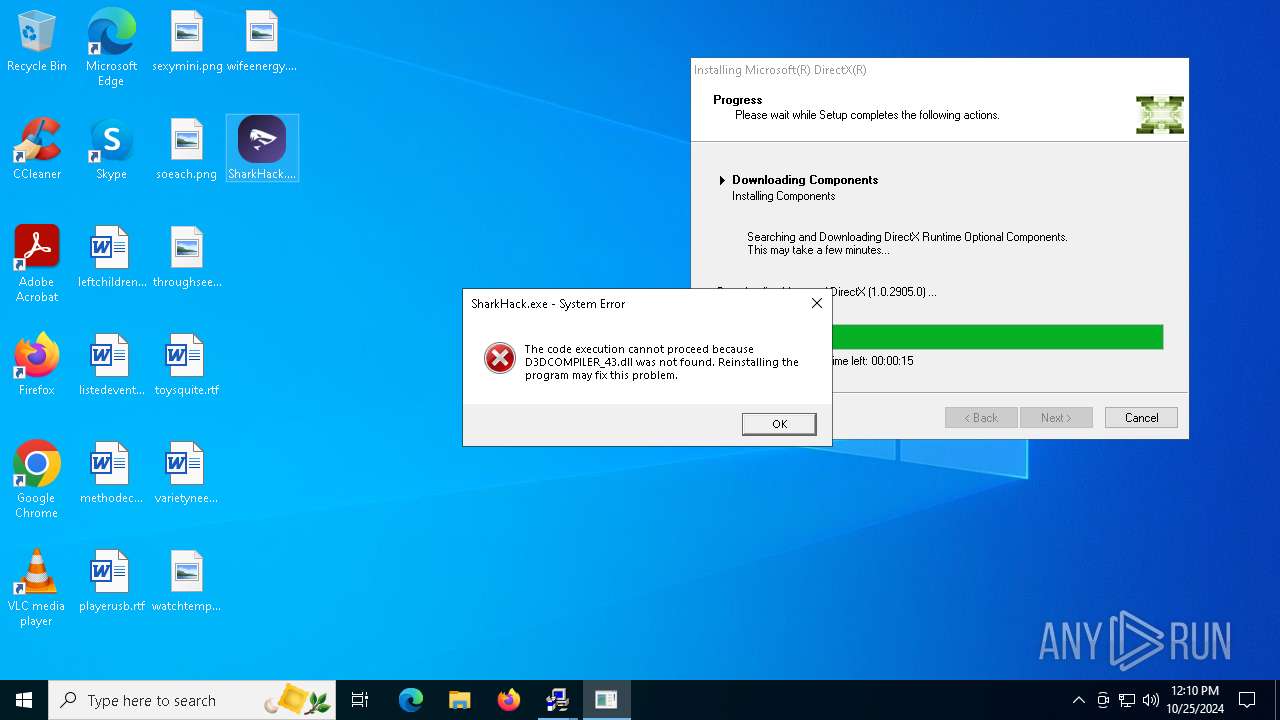The image size is (1280, 720).
Task: Select the toysquite.rtf document icon
Action: pos(187,364)
